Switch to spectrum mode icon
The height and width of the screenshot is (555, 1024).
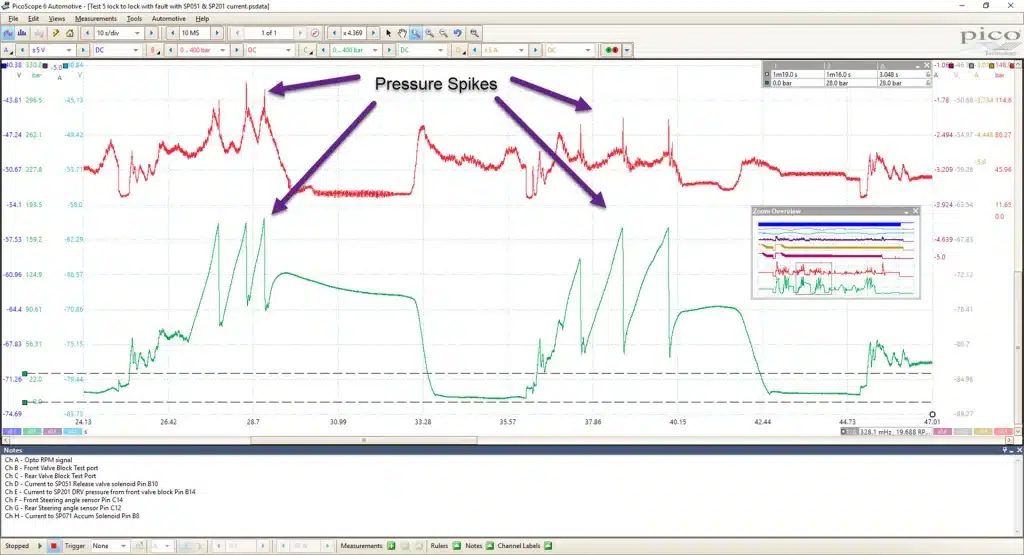click(22, 33)
